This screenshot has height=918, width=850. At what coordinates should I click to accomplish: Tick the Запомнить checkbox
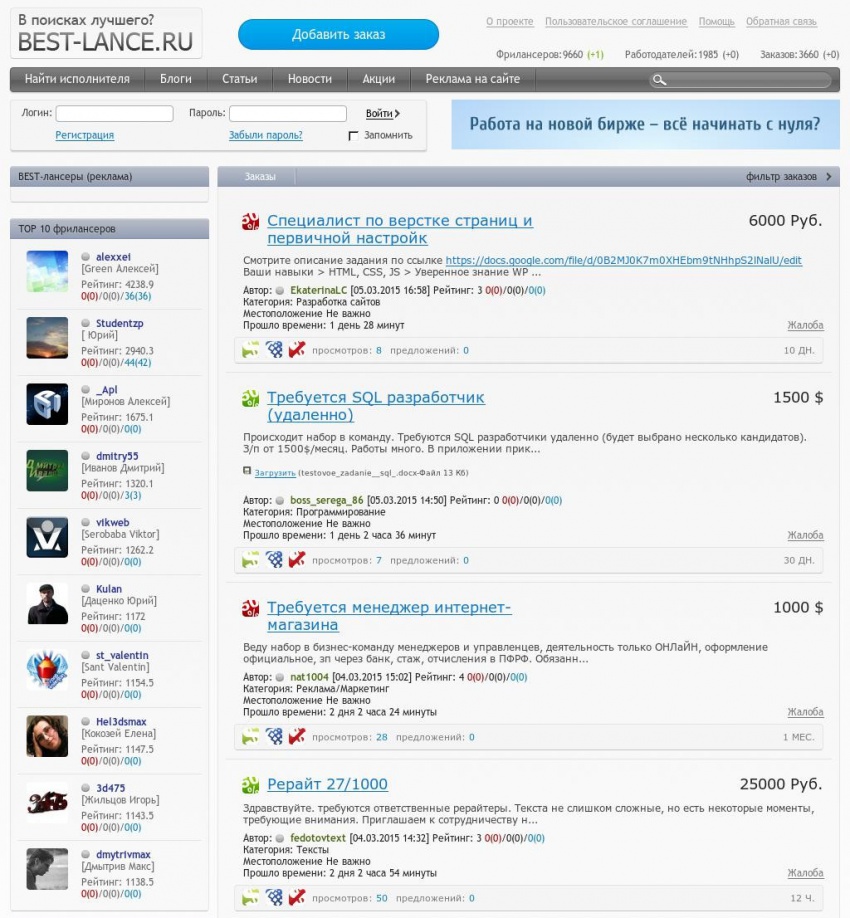353,136
